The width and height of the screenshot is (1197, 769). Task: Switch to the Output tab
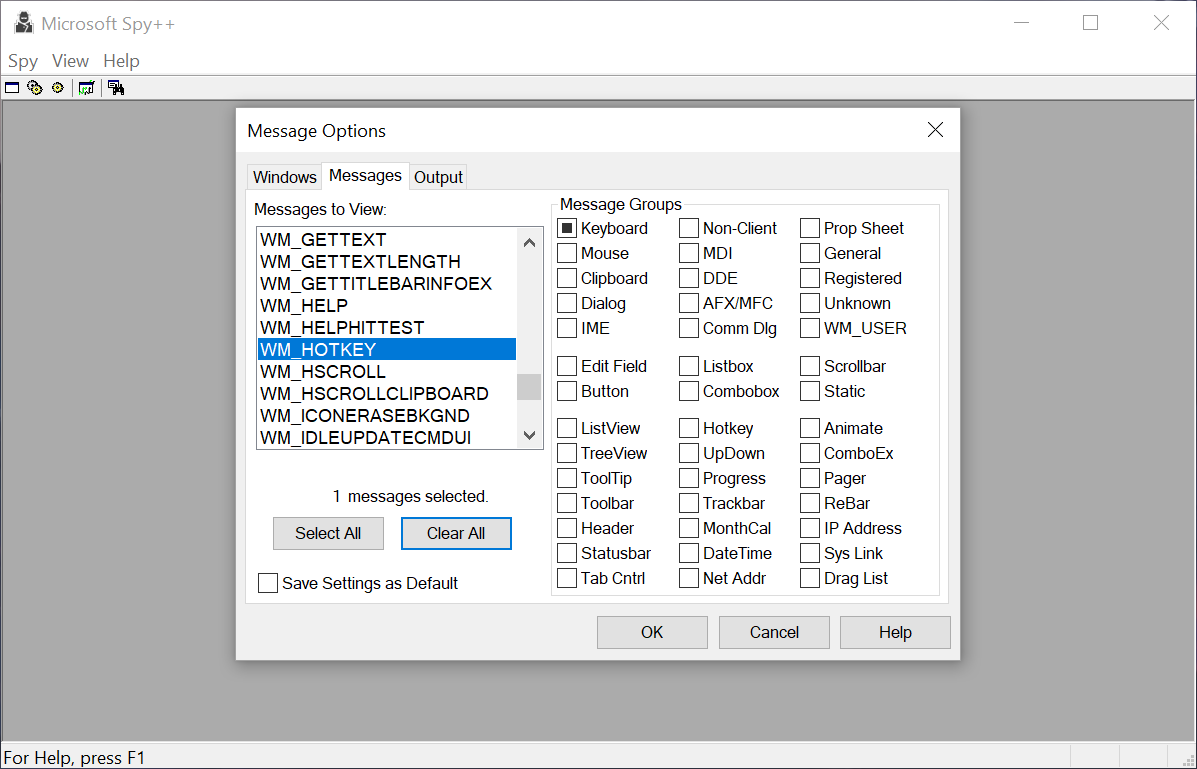pos(438,177)
